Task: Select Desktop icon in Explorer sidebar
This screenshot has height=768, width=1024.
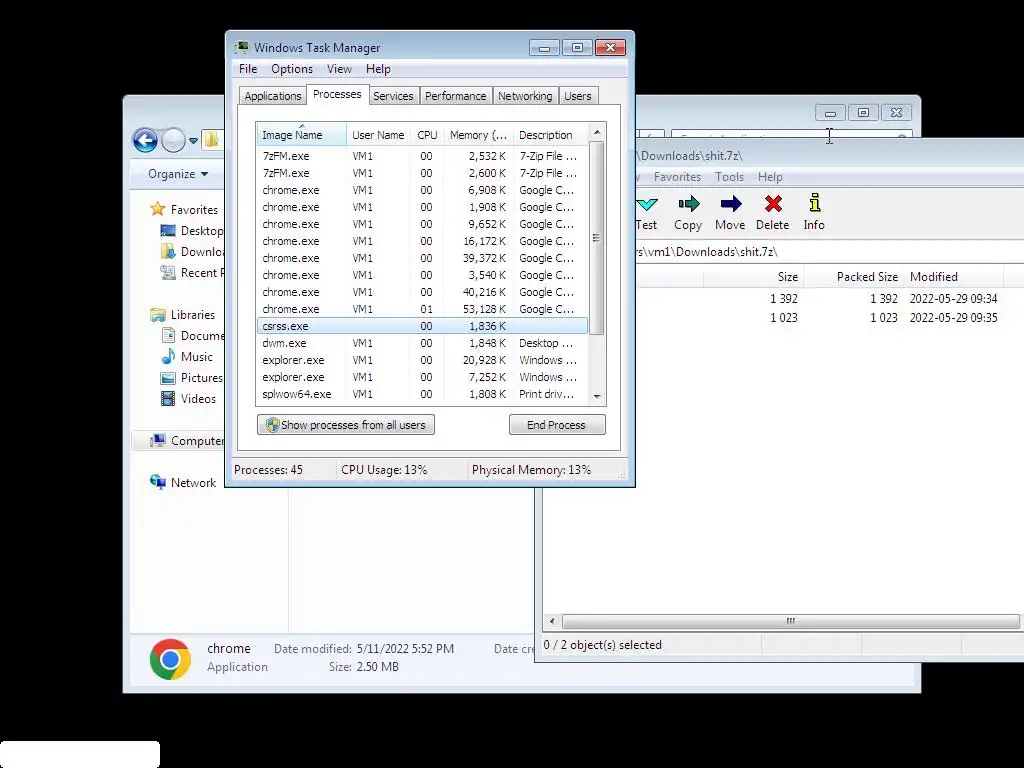Action: (168, 231)
